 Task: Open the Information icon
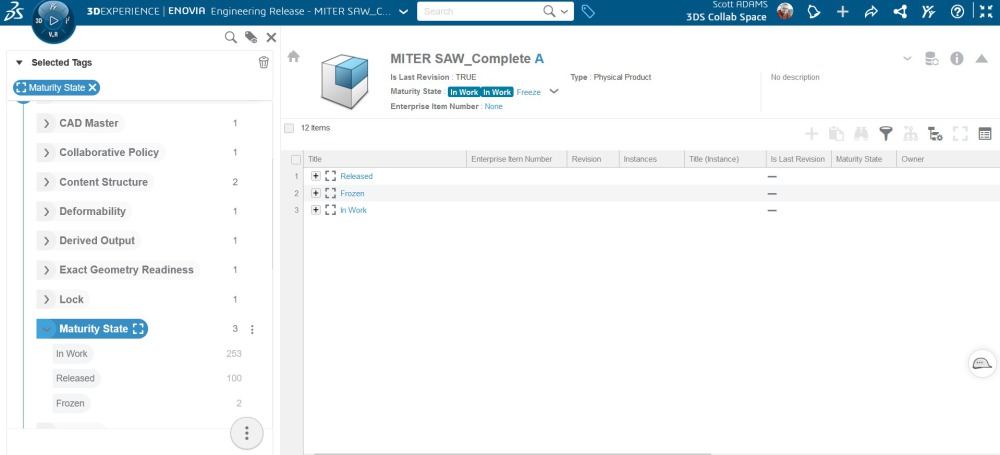click(957, 59)
